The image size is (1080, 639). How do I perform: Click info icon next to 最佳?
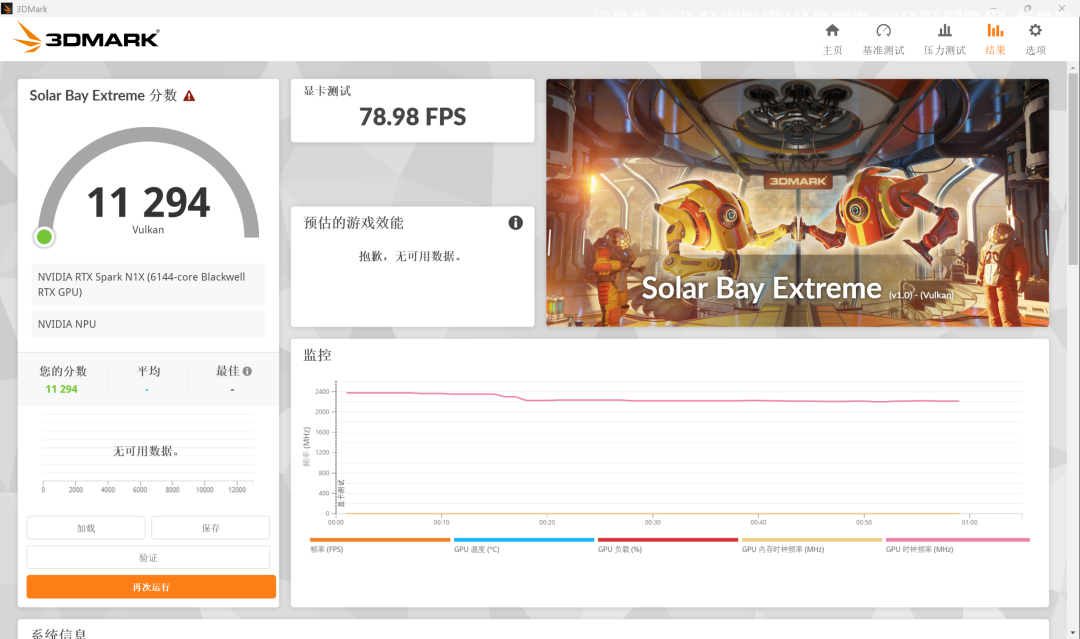click(247, 371)
